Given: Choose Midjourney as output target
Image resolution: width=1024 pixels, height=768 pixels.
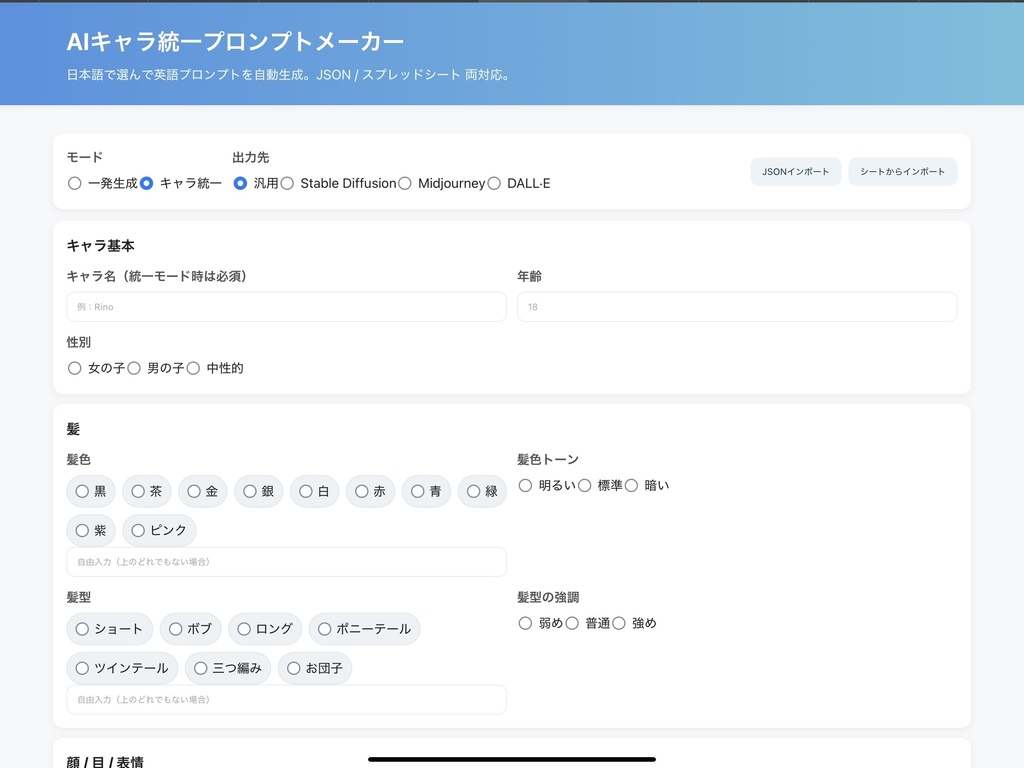Looking at the screenshot, I should pyautogui.click(x=406, y=183).
